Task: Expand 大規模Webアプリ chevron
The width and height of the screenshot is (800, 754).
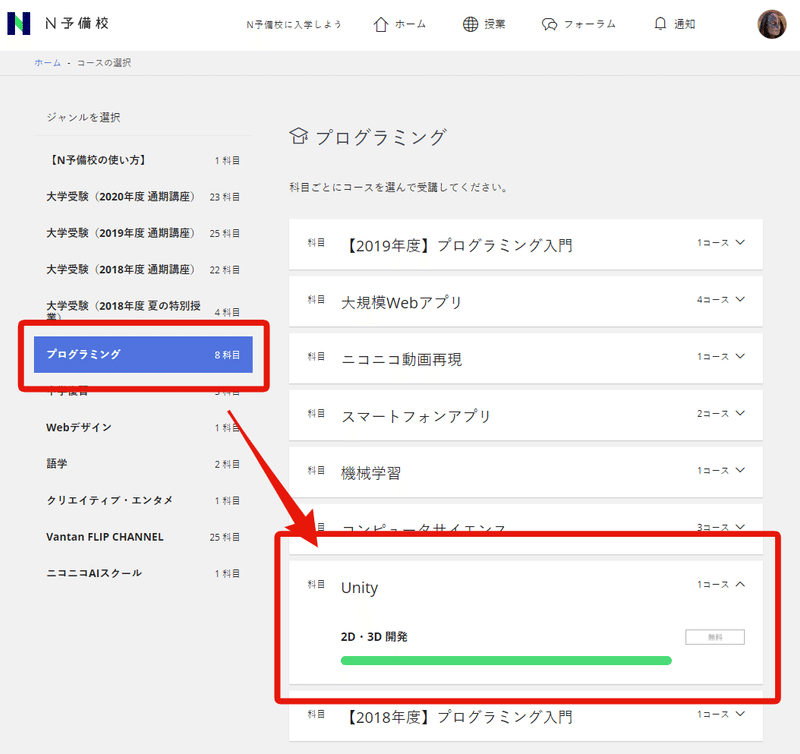Action: 740,299
